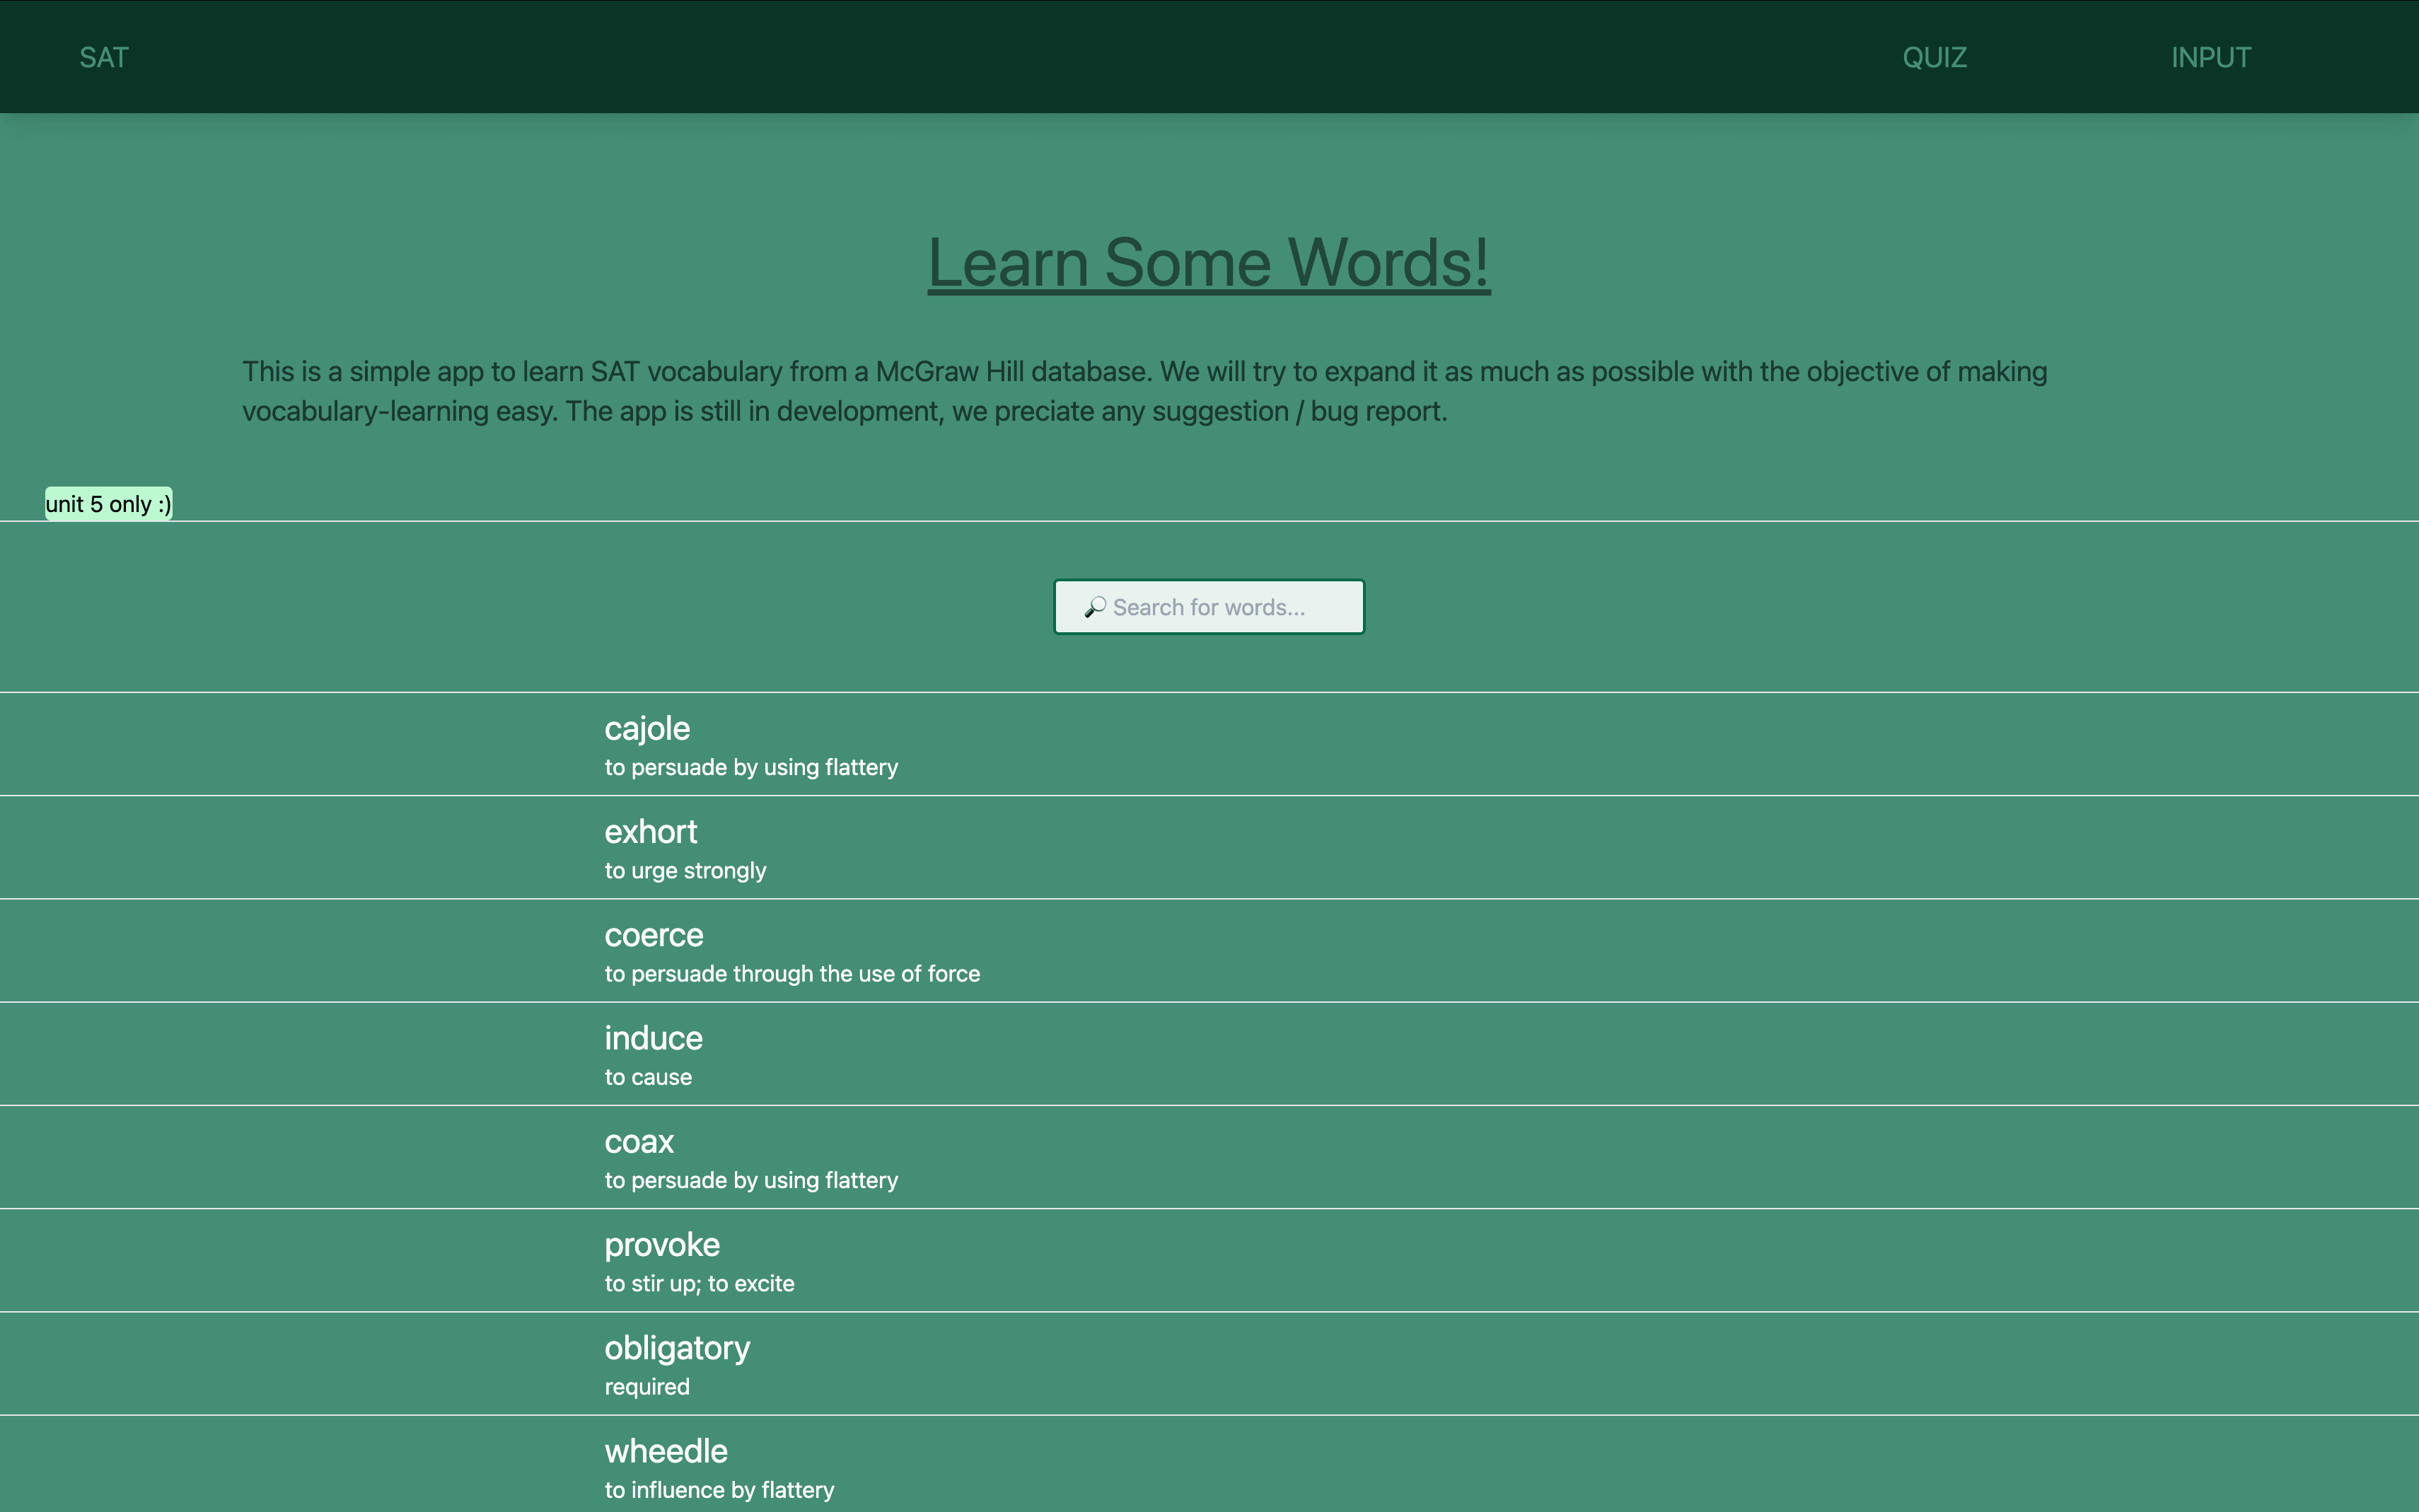Select the word 'coax'
This screenshot has width=2419, height=1512.
(x=638, y=1142)
